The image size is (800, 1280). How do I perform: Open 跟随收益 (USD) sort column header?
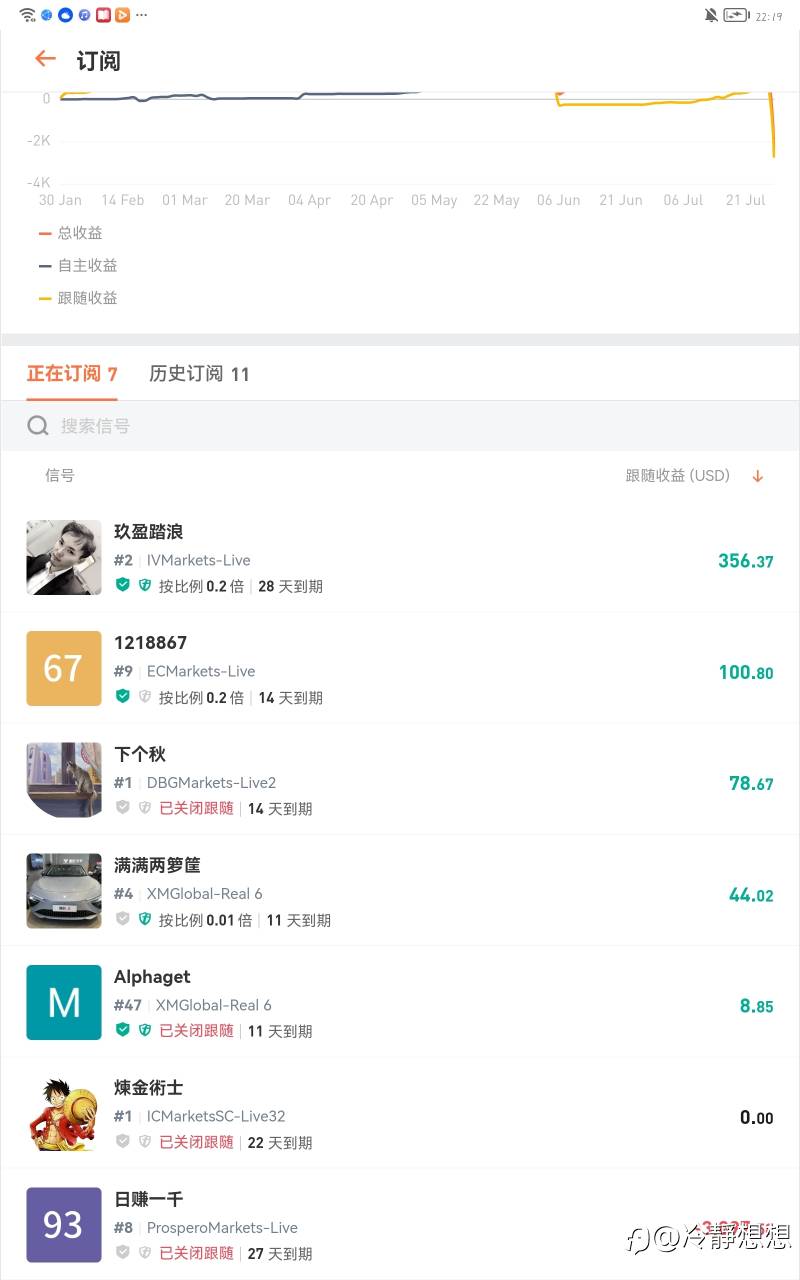click(x=677, y=476)
